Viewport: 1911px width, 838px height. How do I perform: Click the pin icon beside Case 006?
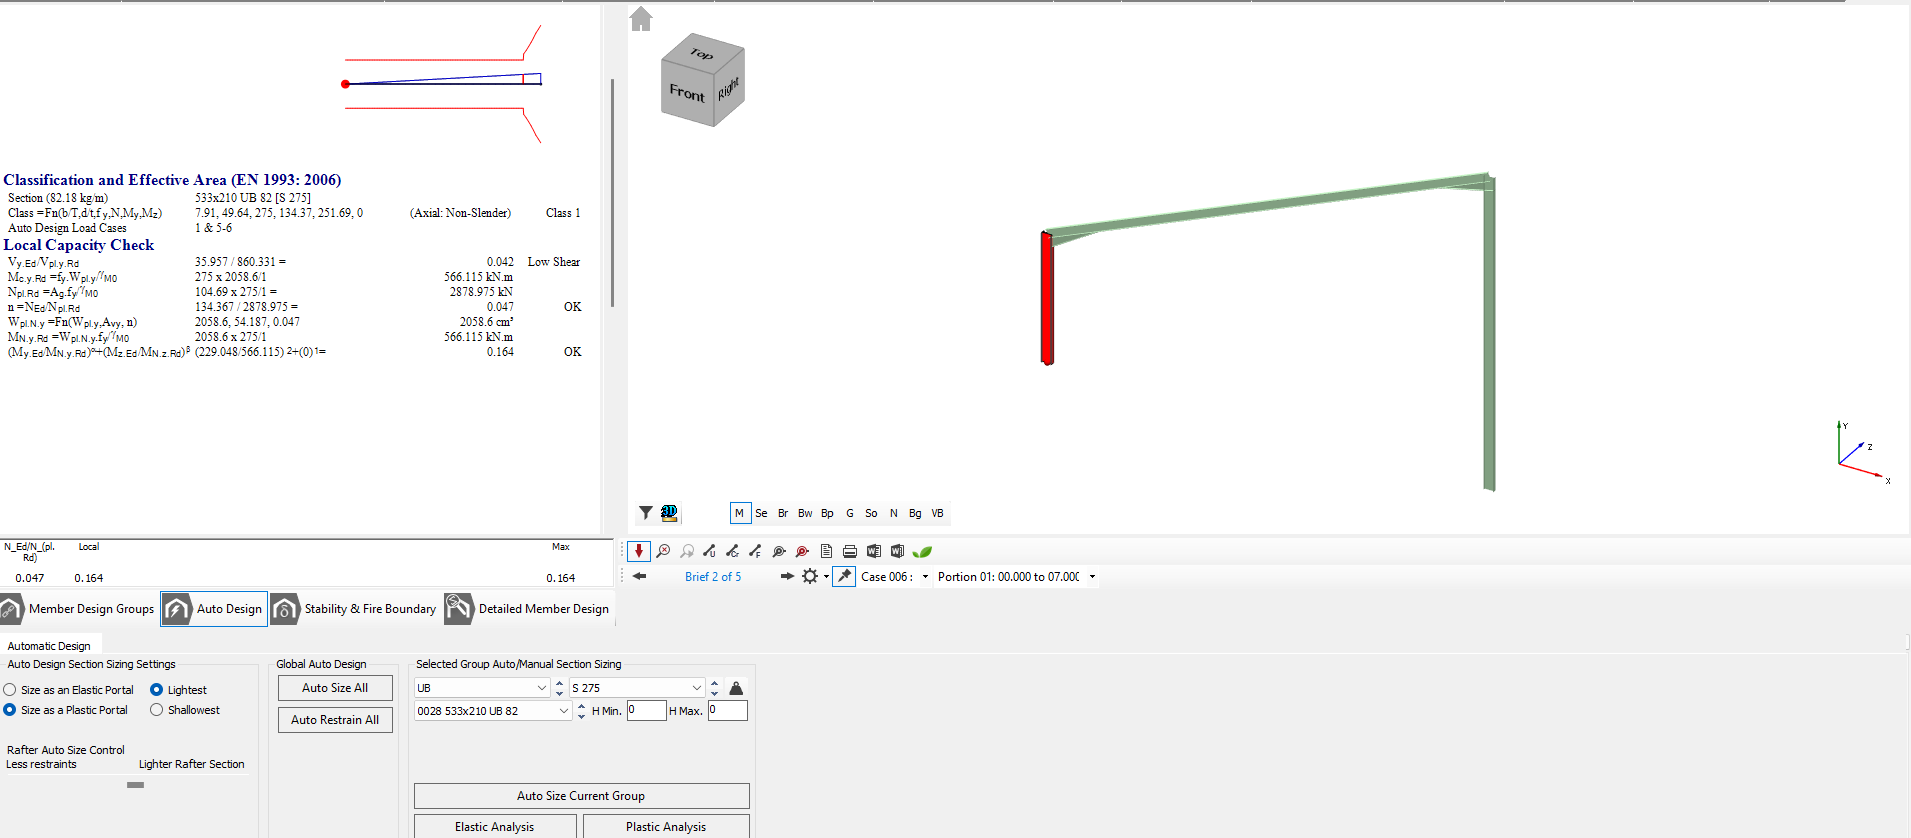[844, 576]
